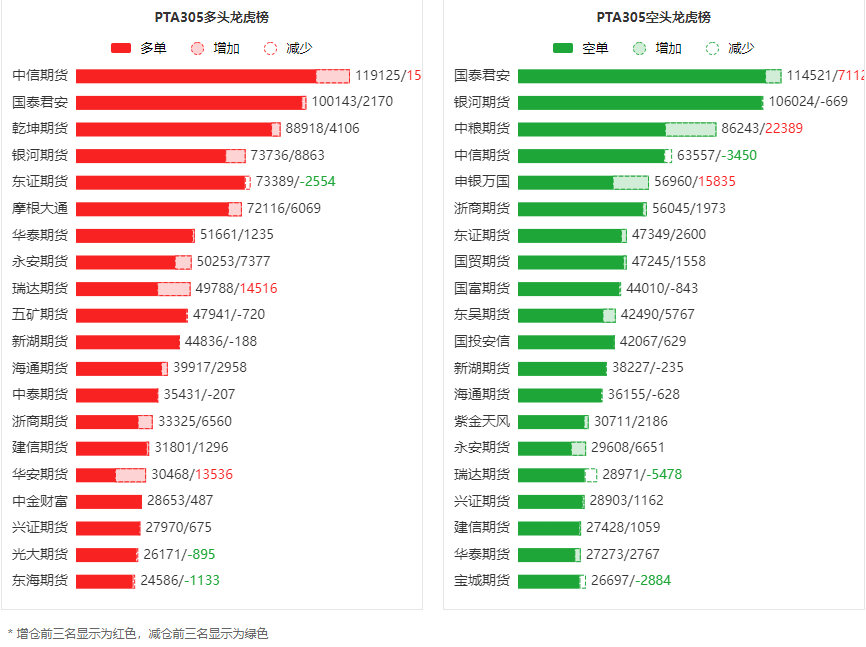866x647 pixels.
Task: Click the red 东海期货 bar
Action: tap(104, 581)
